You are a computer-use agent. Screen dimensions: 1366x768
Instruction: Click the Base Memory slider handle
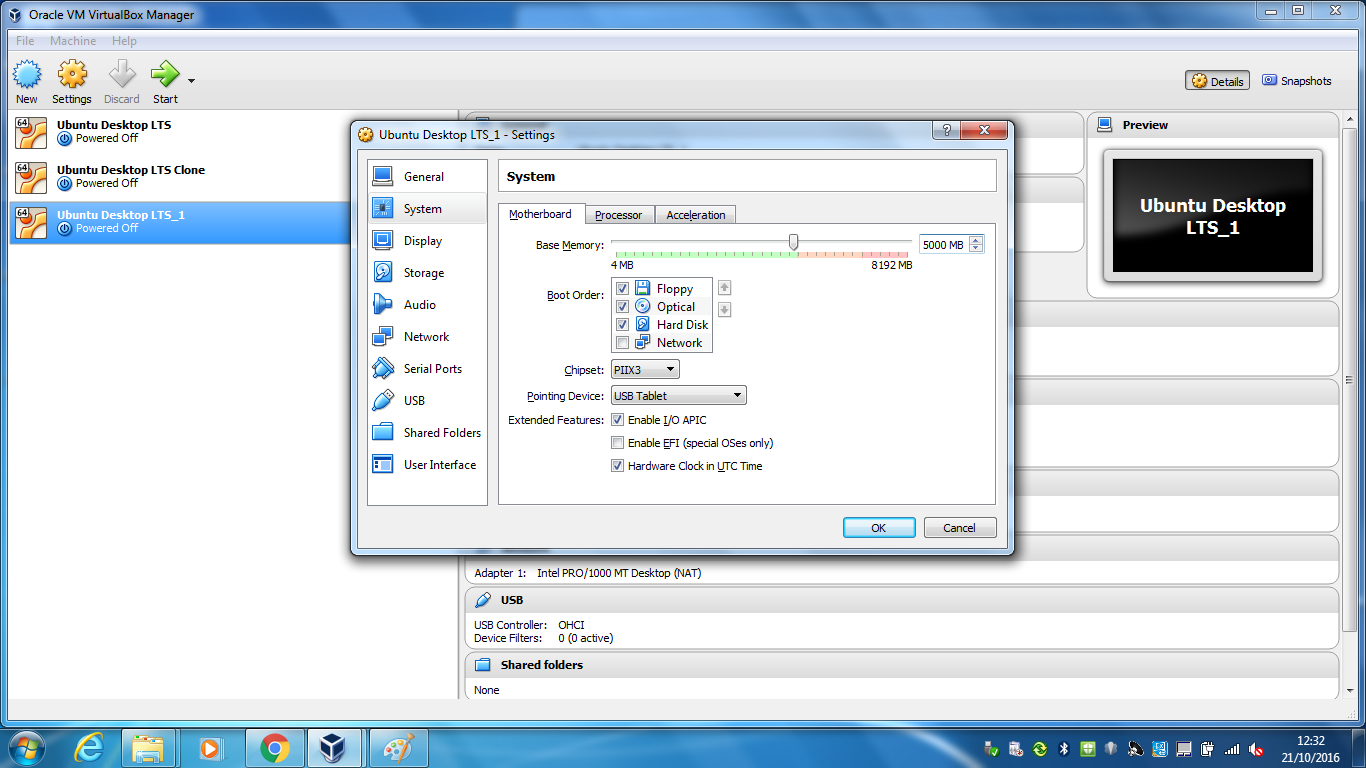click(793, 242)
